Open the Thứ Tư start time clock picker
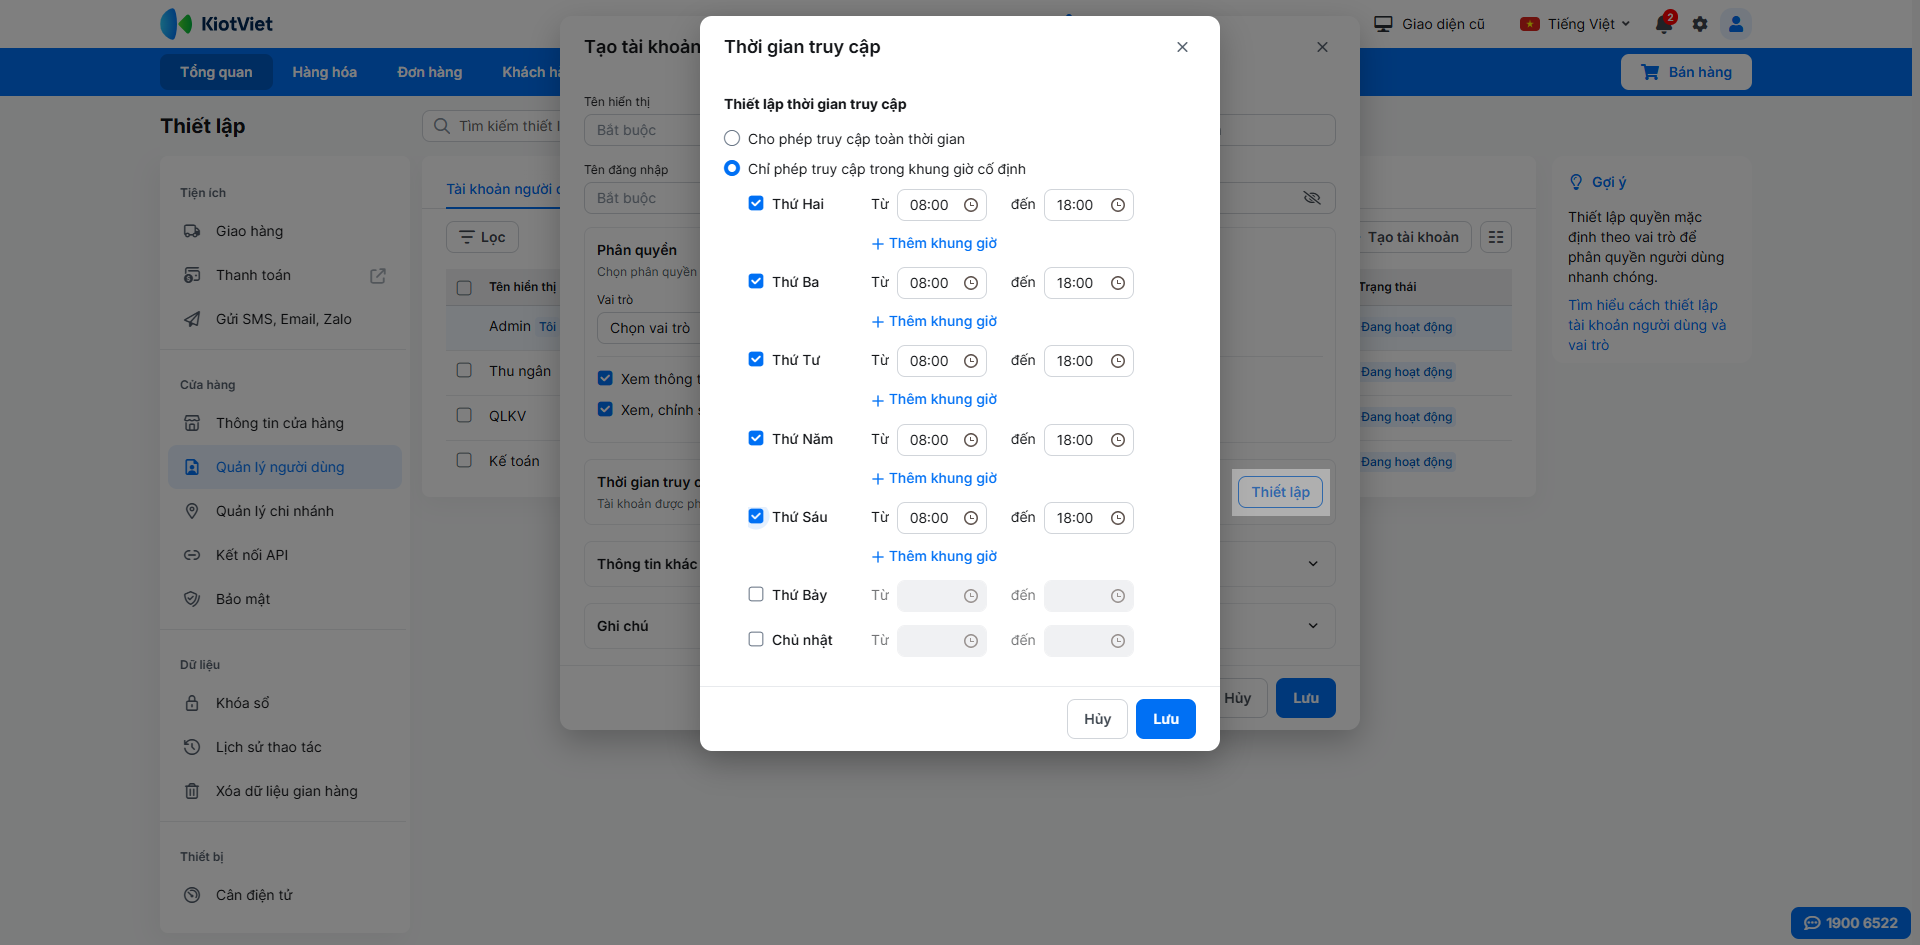The image size is (1920, 945). click(971, 361)
